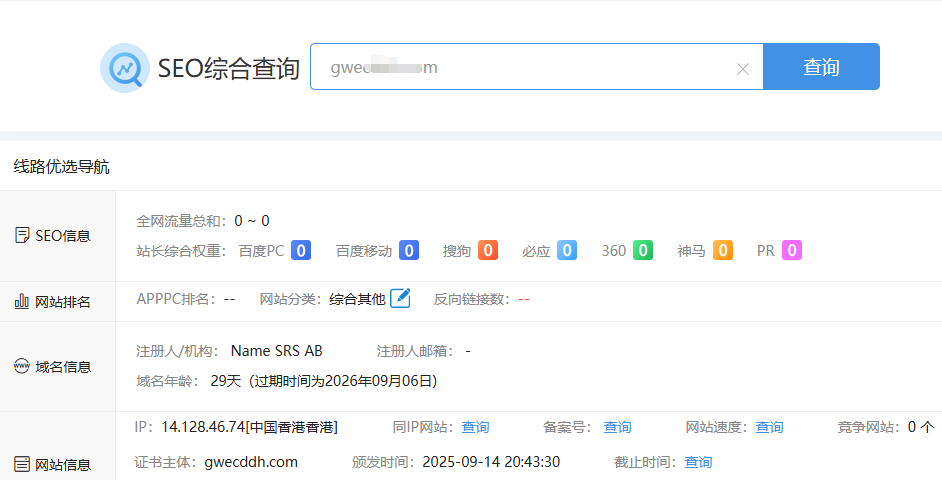Image resolution: width=942 pixels, height=480 pixels.
Task: Edit website category with pencil icon
Action: 400,298
